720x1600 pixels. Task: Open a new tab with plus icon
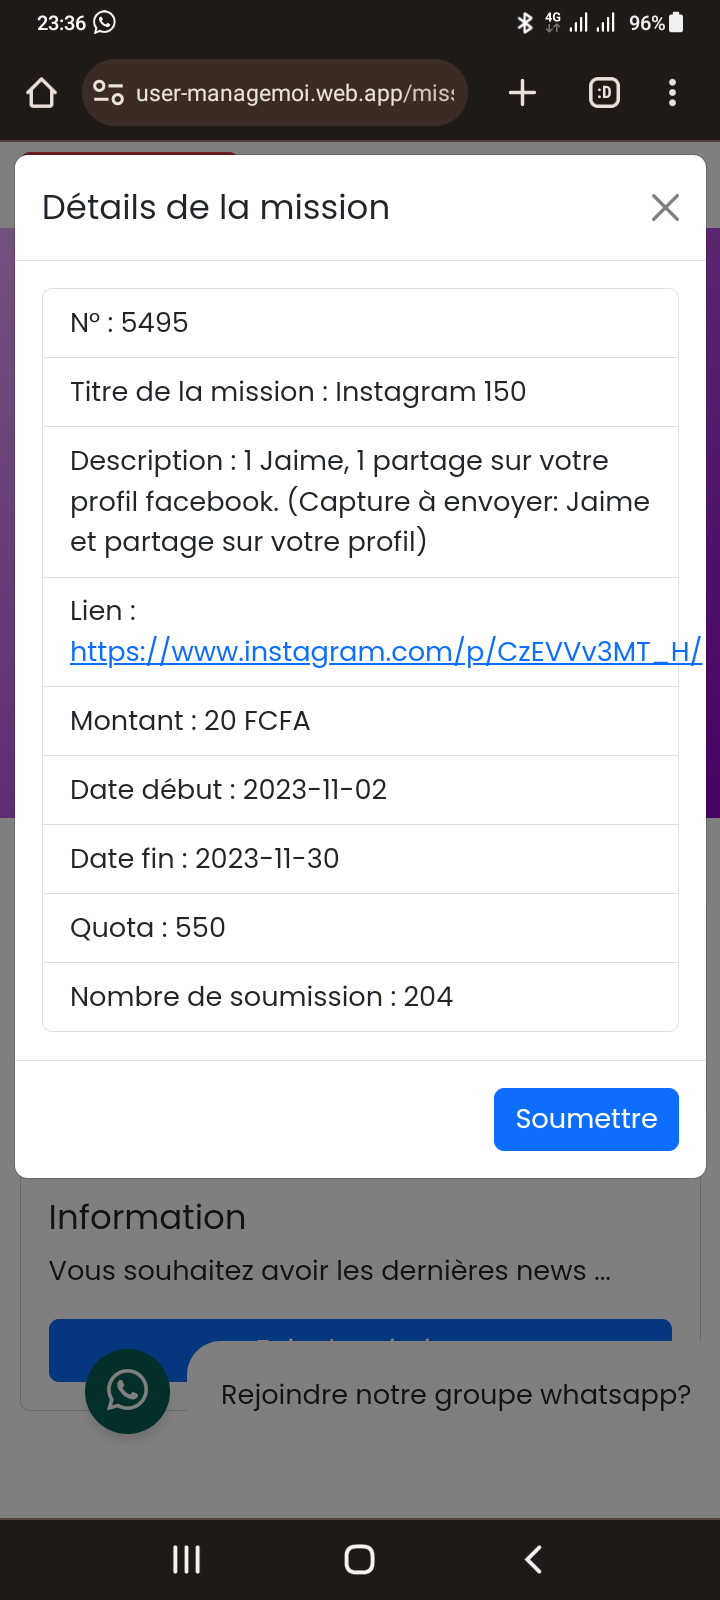[x=522, y=93]
